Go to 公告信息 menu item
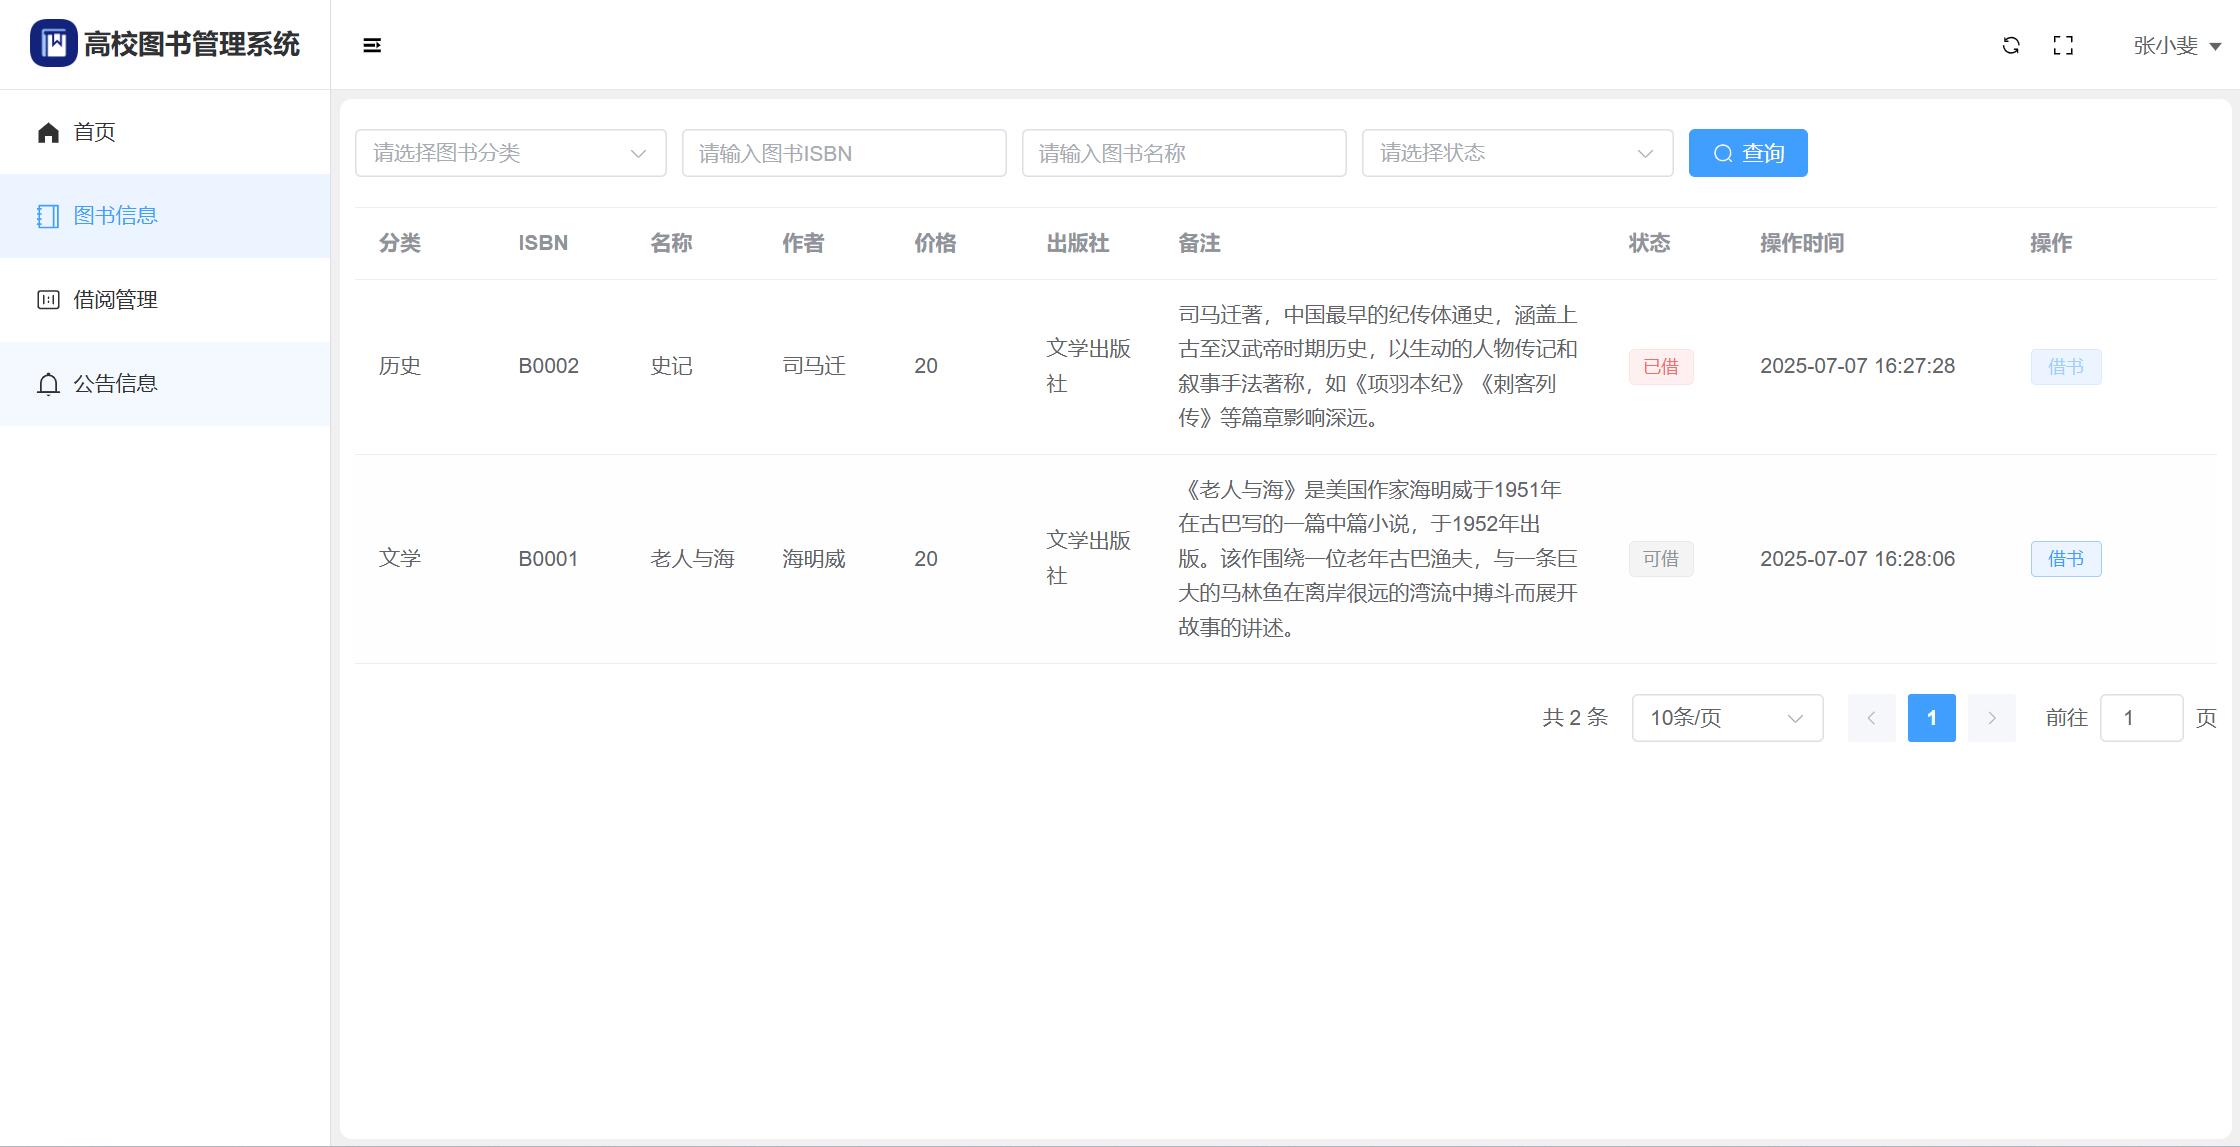The height and width of the screenshot is (1147, 2240). point(115,384)
